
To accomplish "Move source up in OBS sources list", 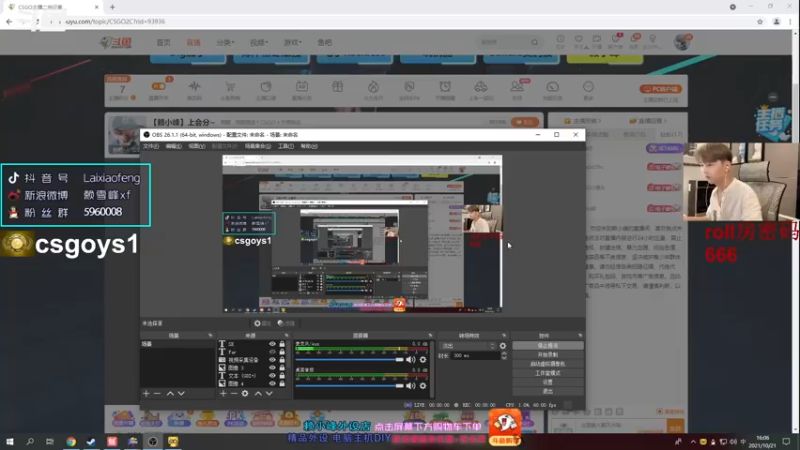I will [258, 393].
